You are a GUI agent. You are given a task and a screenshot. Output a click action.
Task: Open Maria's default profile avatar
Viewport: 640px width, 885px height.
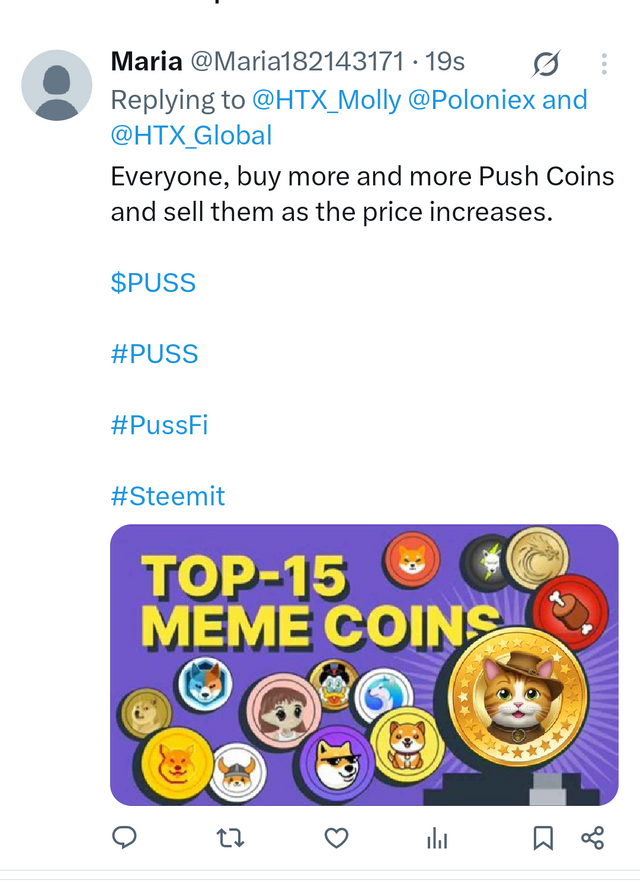[x=56, y=85]
